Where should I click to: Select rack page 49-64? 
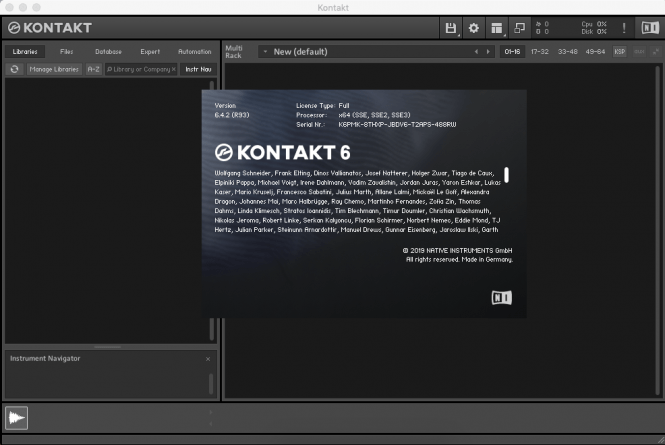point(595,52)
